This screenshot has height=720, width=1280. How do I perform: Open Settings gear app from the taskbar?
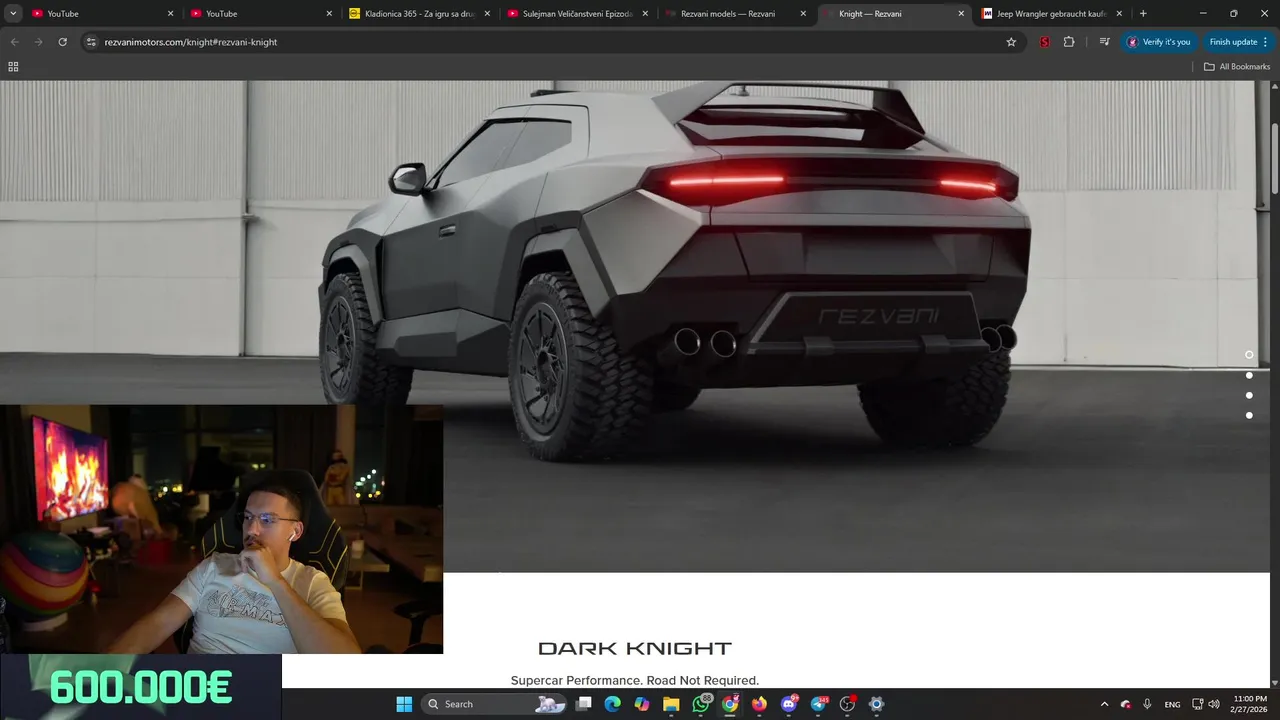877,704
